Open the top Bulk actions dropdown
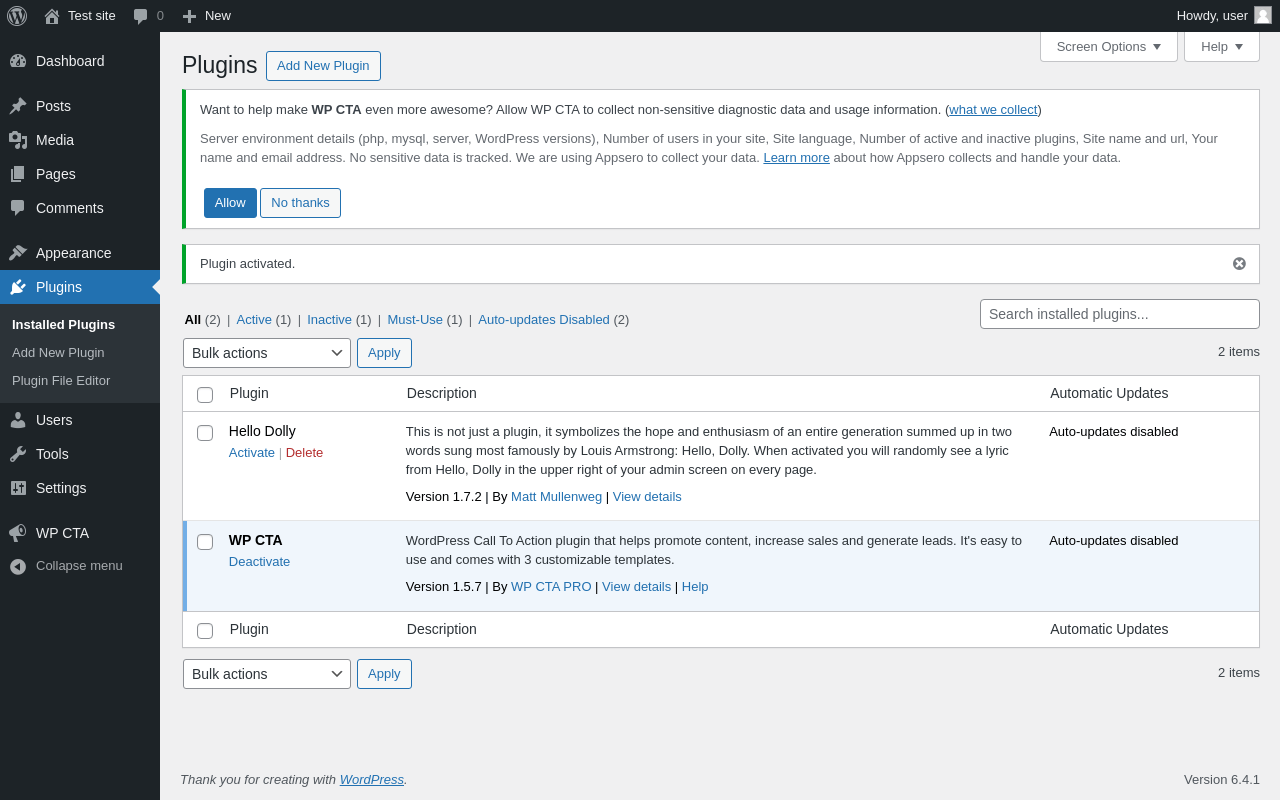 (266, 353)
